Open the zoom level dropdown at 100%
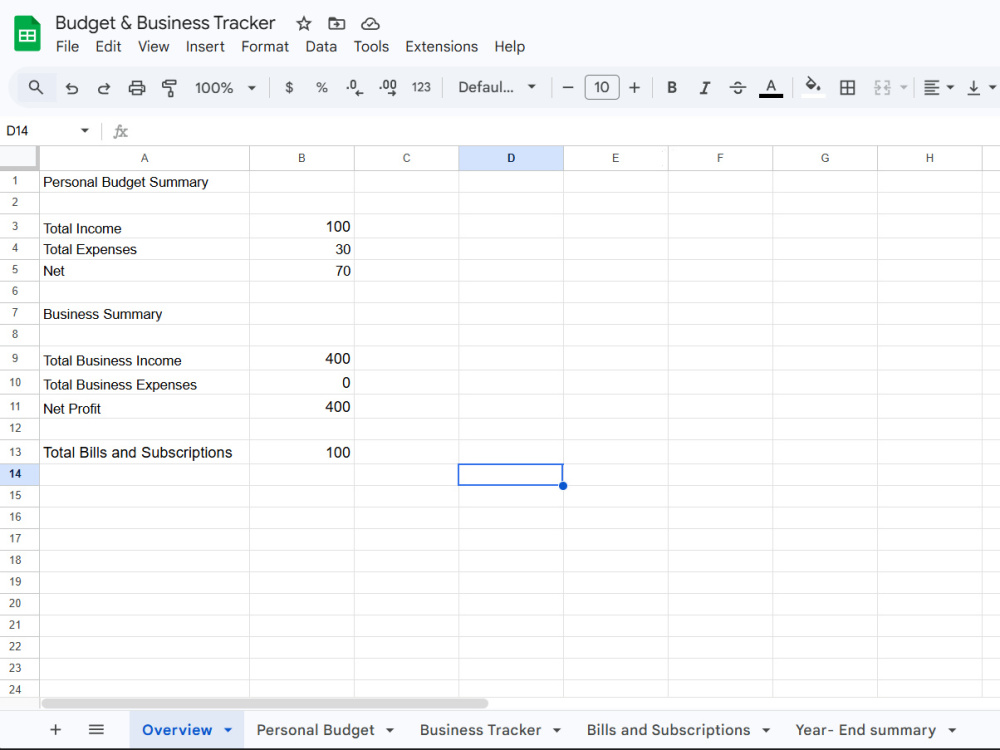The height and width of the screenshot is (750, 1000). point(225,87)
